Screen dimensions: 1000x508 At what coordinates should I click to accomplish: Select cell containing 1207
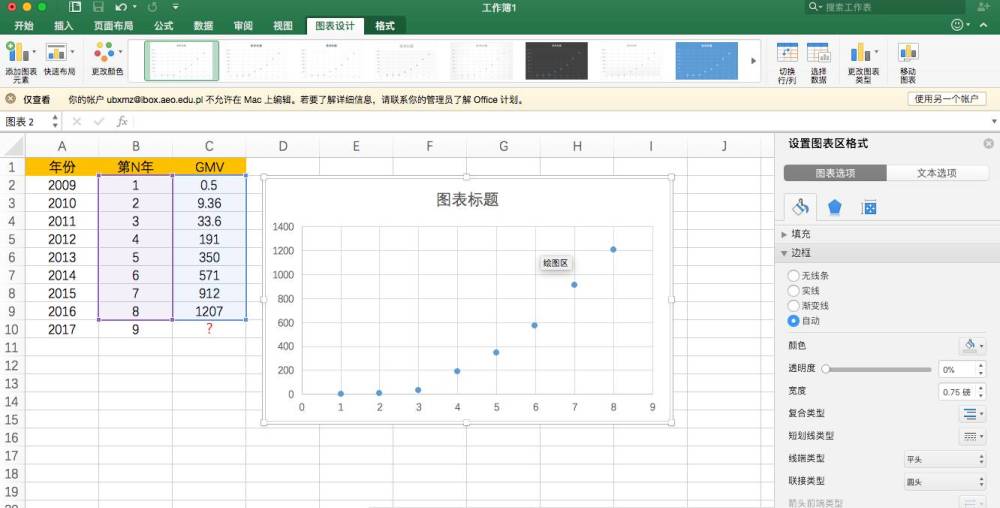pyautogui.click(x=209, y=311)
